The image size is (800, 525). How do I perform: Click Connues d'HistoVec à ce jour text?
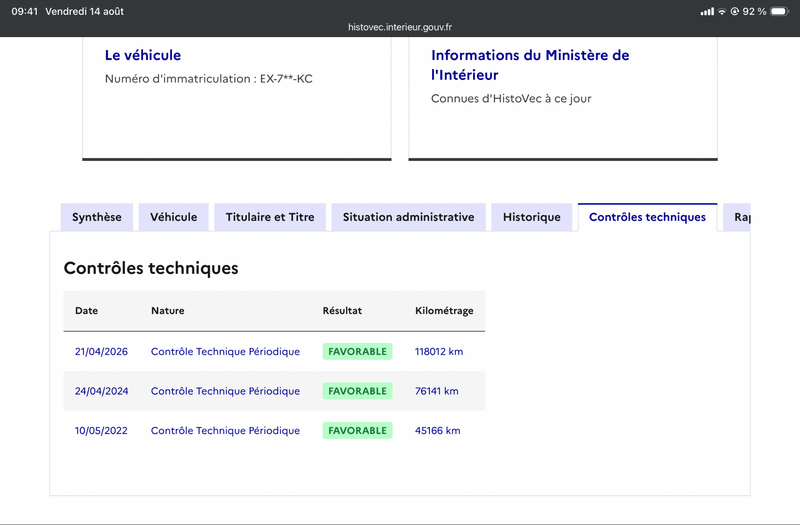tap(511, 98)
